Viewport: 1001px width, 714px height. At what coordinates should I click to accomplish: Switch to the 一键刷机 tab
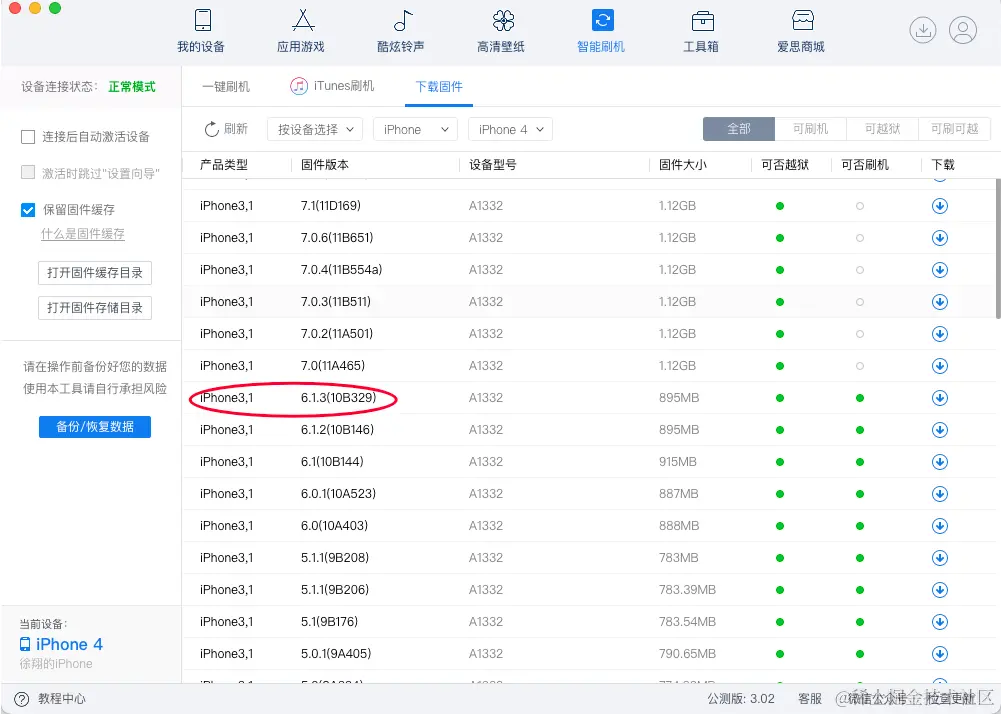226,86
